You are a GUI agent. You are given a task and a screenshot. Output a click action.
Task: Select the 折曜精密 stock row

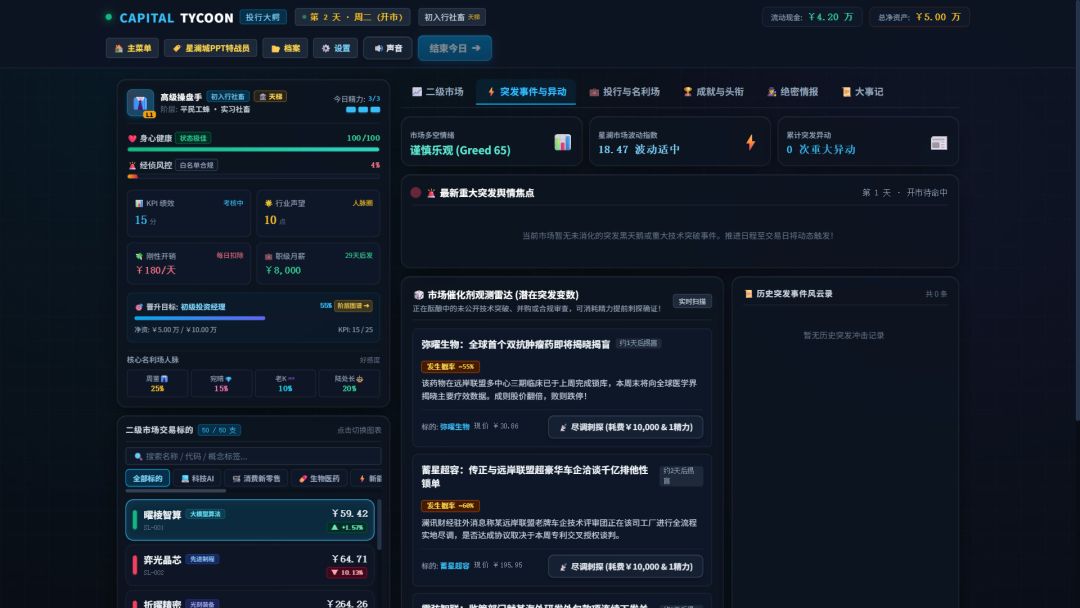pyautogui.click(x=250, y=600)
